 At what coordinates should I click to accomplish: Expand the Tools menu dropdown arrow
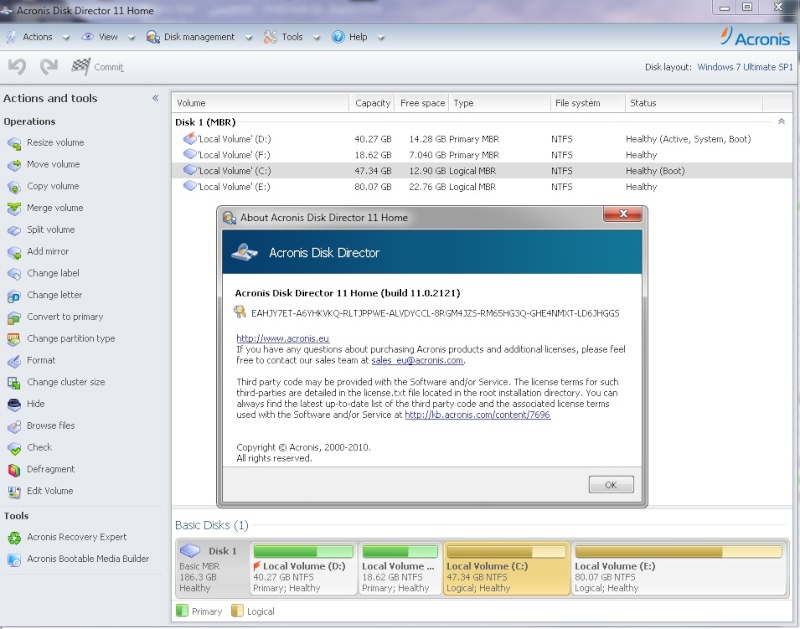pyautogui.click(x=316, y=37)
